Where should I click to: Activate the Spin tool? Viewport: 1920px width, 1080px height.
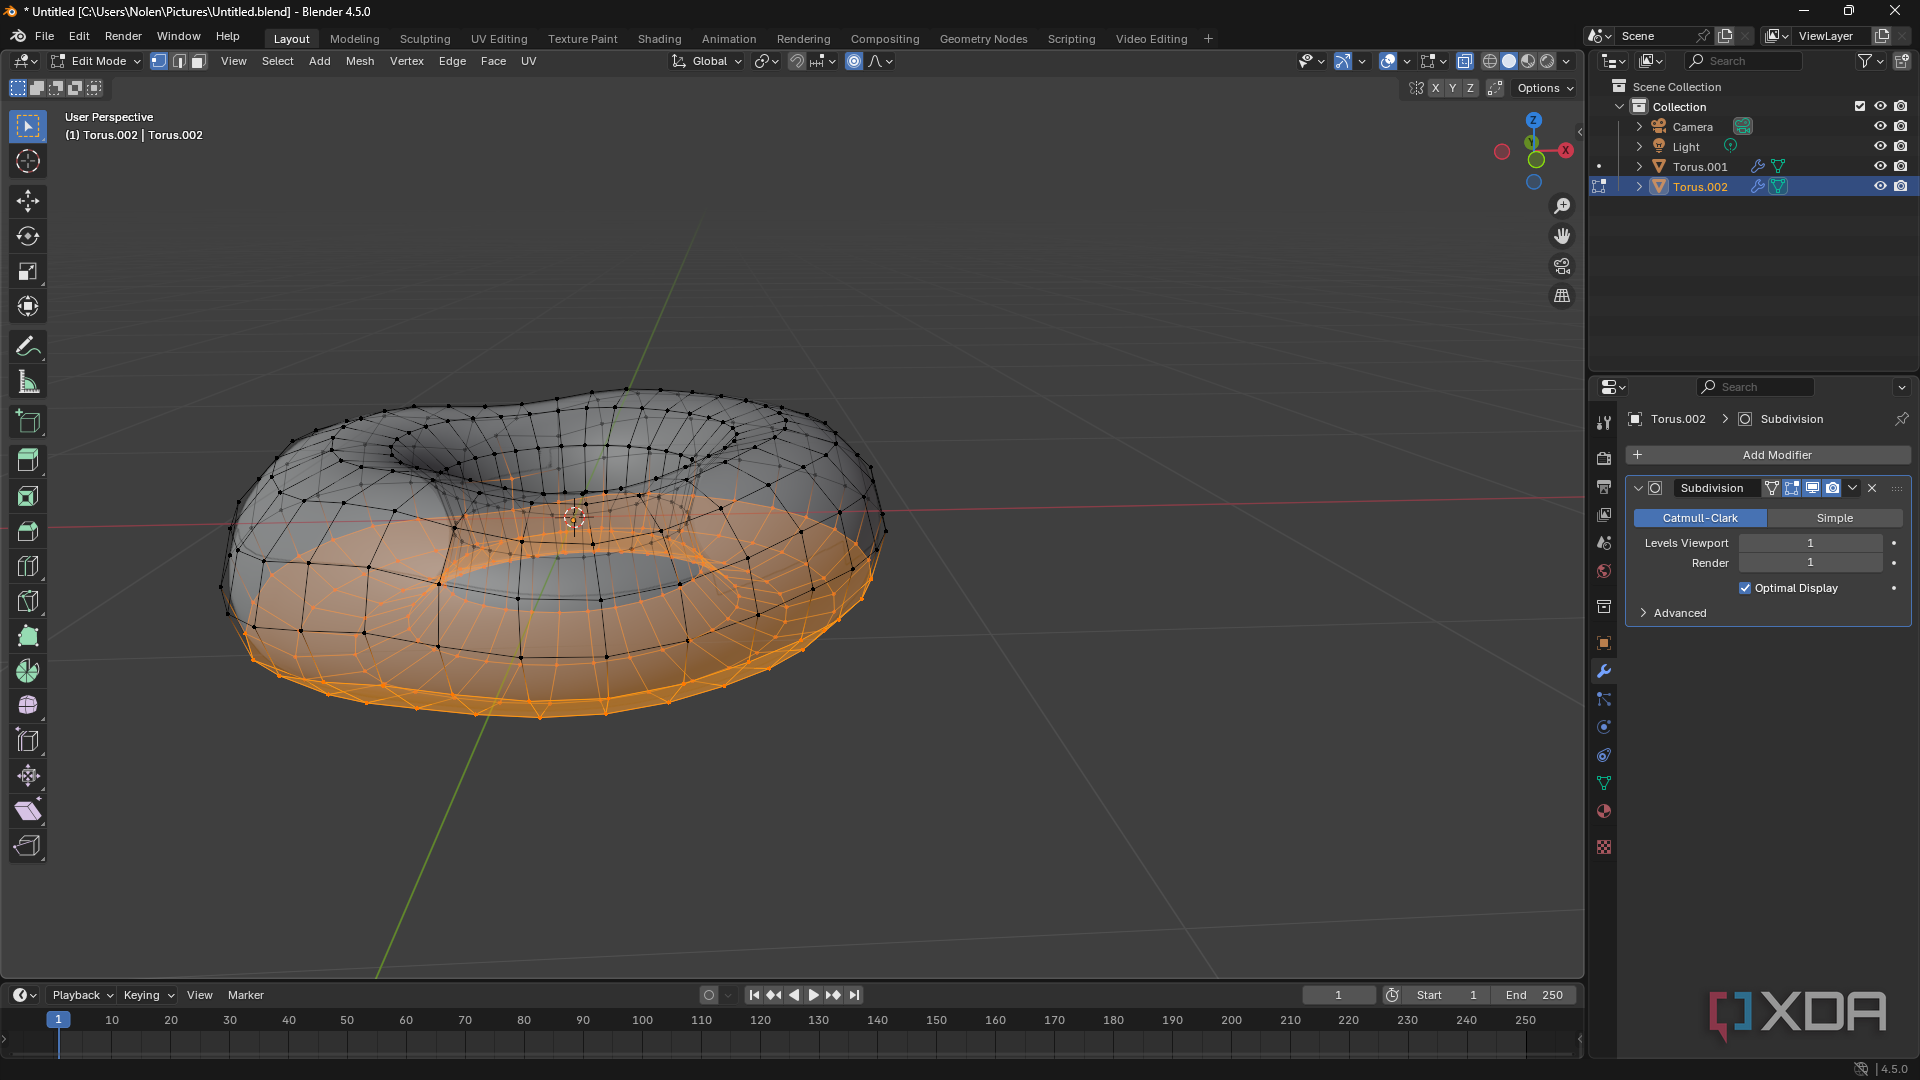(28, 671)
